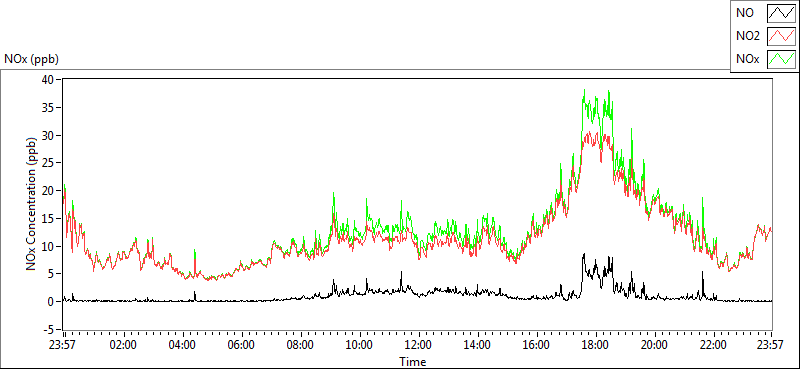Click the 12:00 time axis label

click(418, 345)
